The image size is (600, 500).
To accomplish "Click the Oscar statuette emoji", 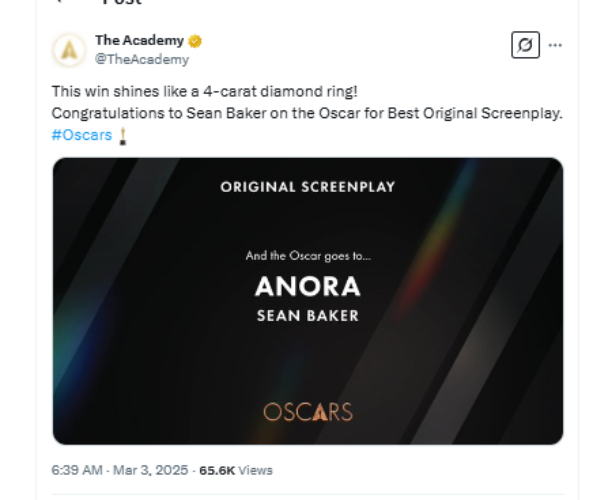I will (122, 136).
